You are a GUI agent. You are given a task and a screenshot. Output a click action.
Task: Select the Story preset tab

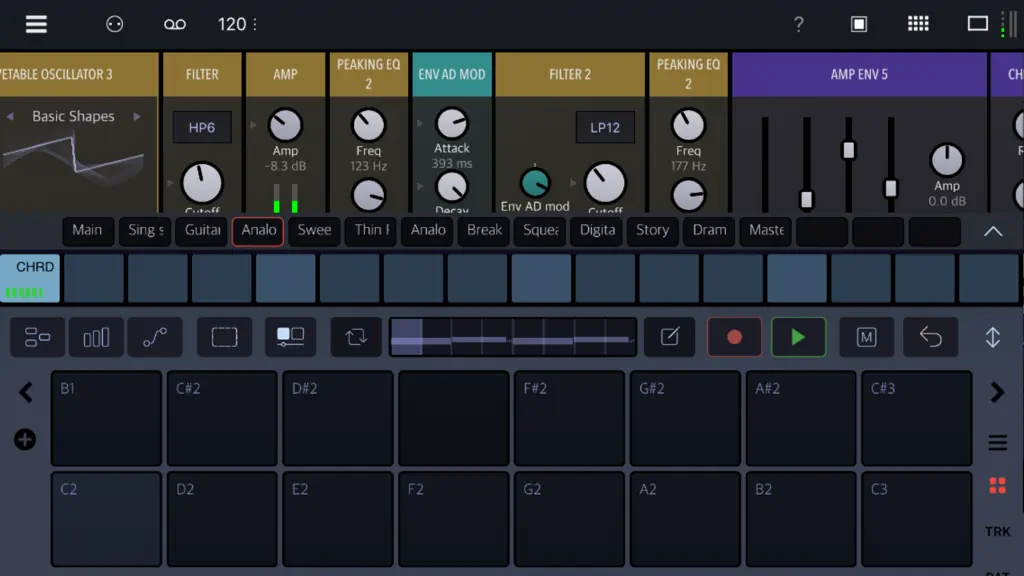click(x=652, y=231)
